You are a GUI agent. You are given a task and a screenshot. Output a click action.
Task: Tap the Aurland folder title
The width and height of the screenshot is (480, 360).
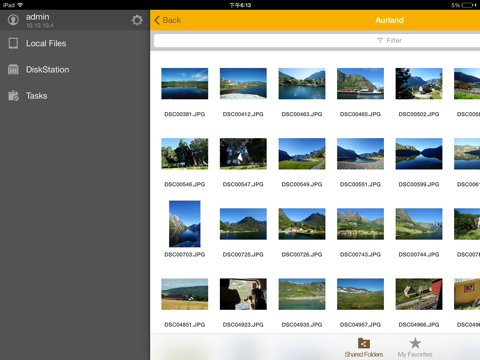(x=389, y=20)
